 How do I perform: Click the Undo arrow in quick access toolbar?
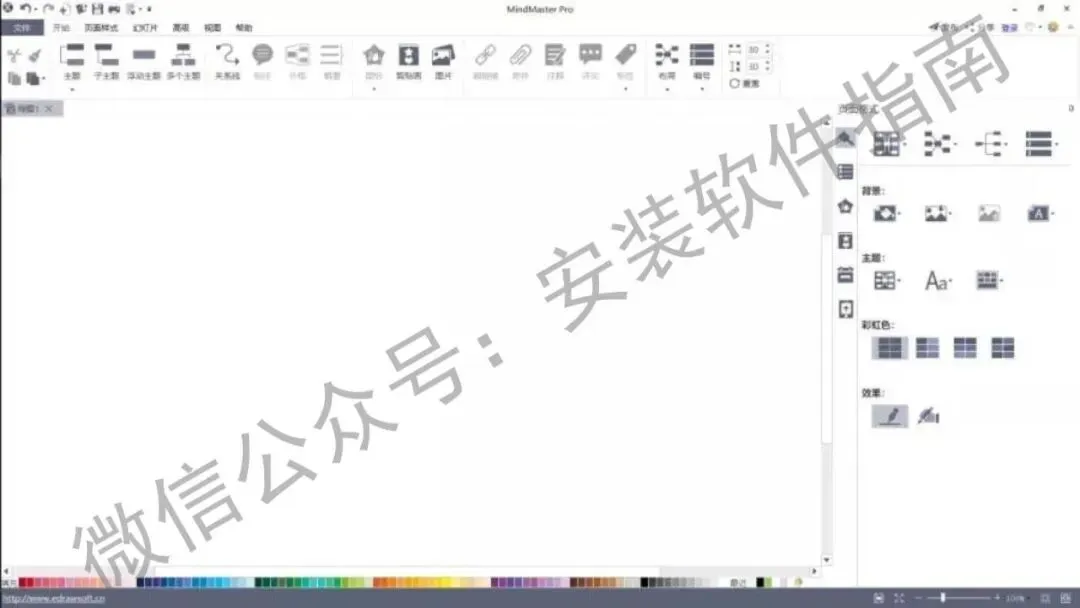(x=25, y=9)
